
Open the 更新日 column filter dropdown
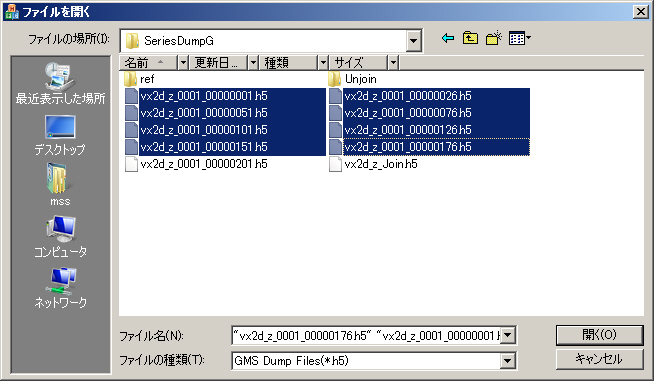253,63
